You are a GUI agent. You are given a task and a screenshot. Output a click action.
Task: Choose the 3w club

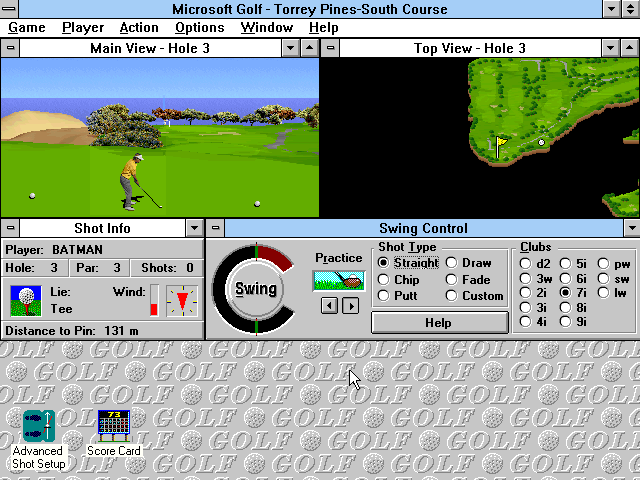tap(536, 279)
